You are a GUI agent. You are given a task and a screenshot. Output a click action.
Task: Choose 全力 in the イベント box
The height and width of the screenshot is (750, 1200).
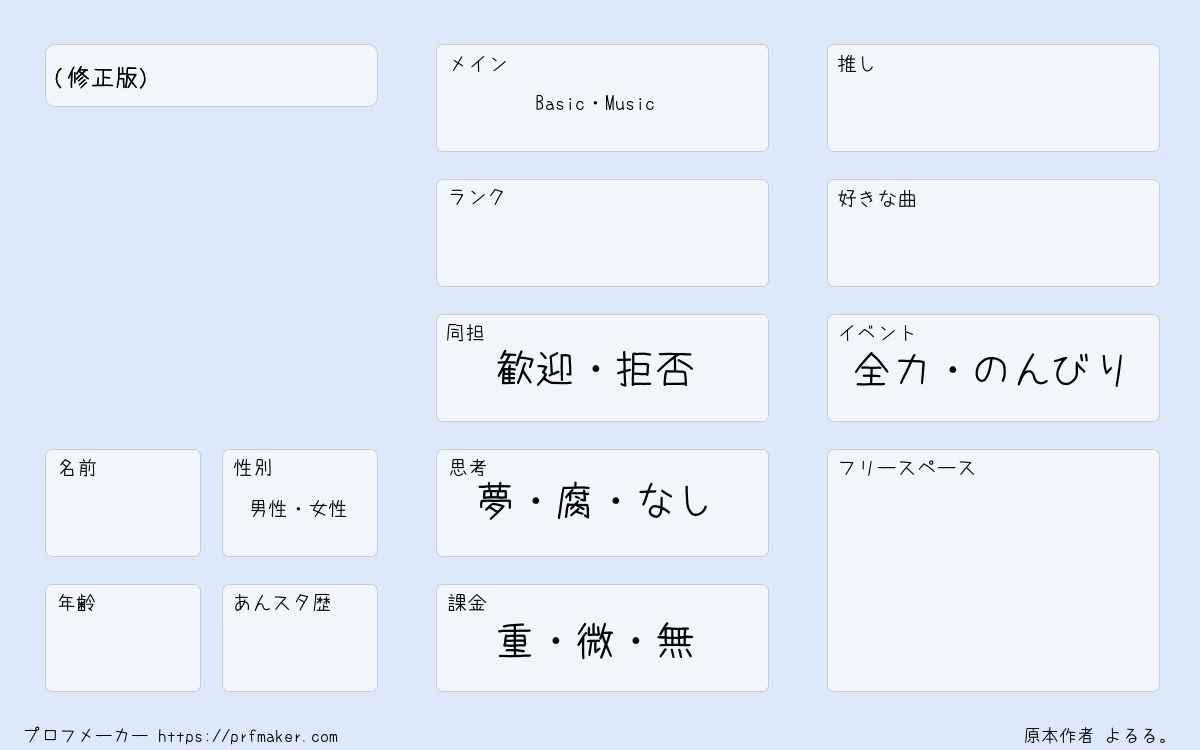click(892, 369)
